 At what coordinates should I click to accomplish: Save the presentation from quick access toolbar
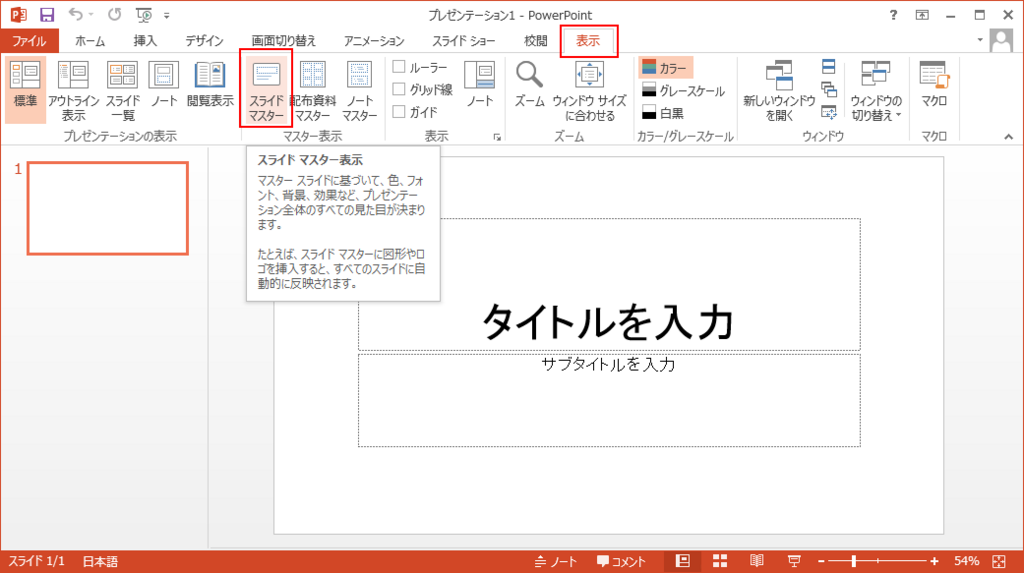[47, 14]
